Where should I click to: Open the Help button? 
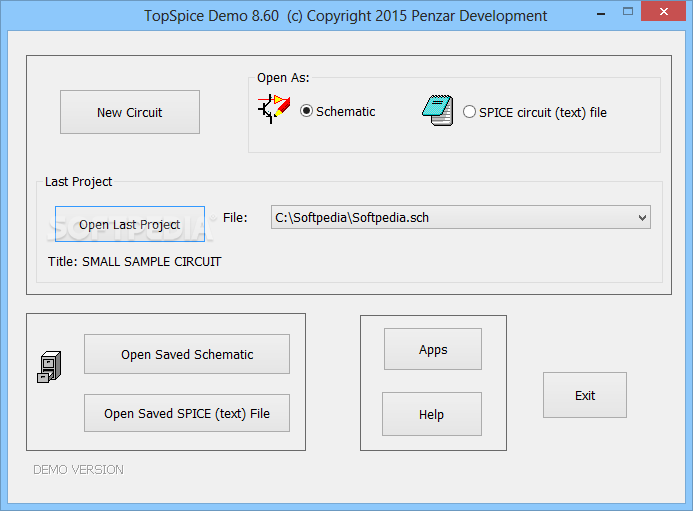[432, 414]
